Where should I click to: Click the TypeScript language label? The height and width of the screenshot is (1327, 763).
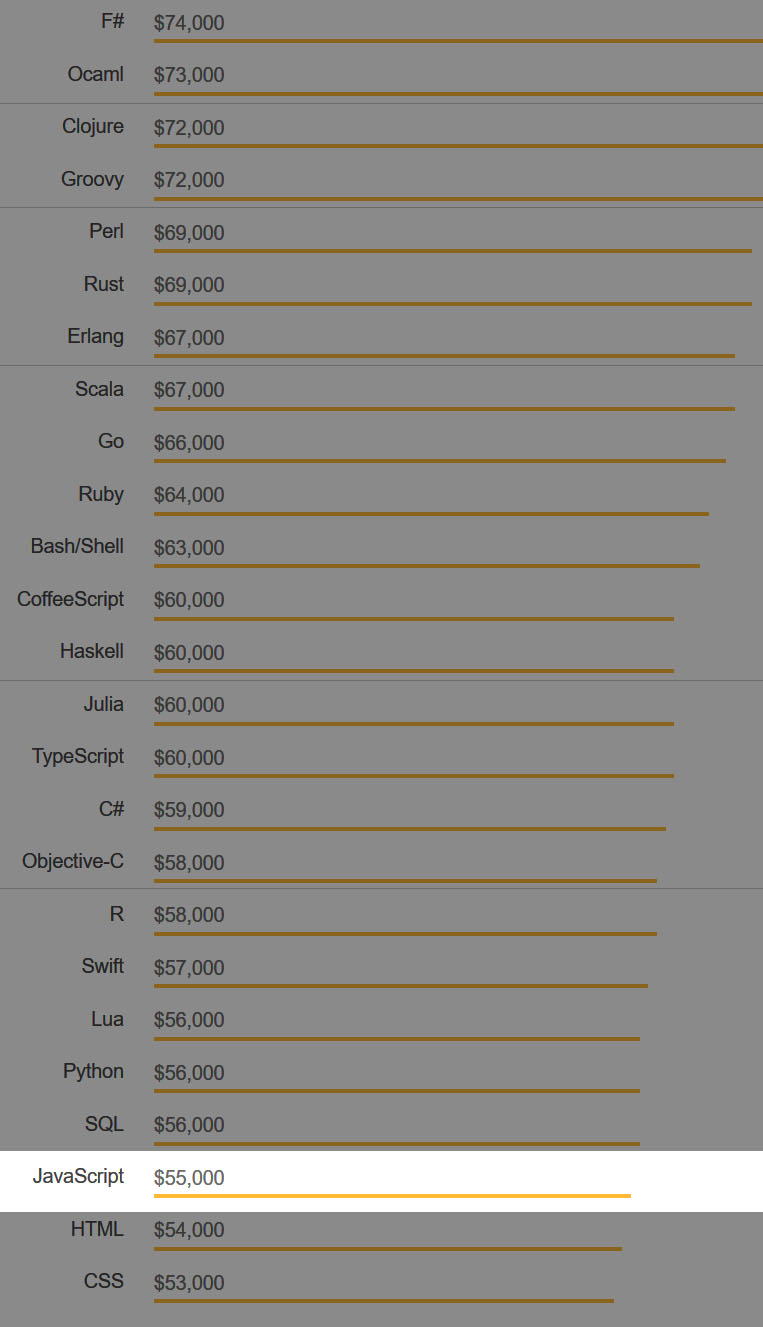point(78,756)
